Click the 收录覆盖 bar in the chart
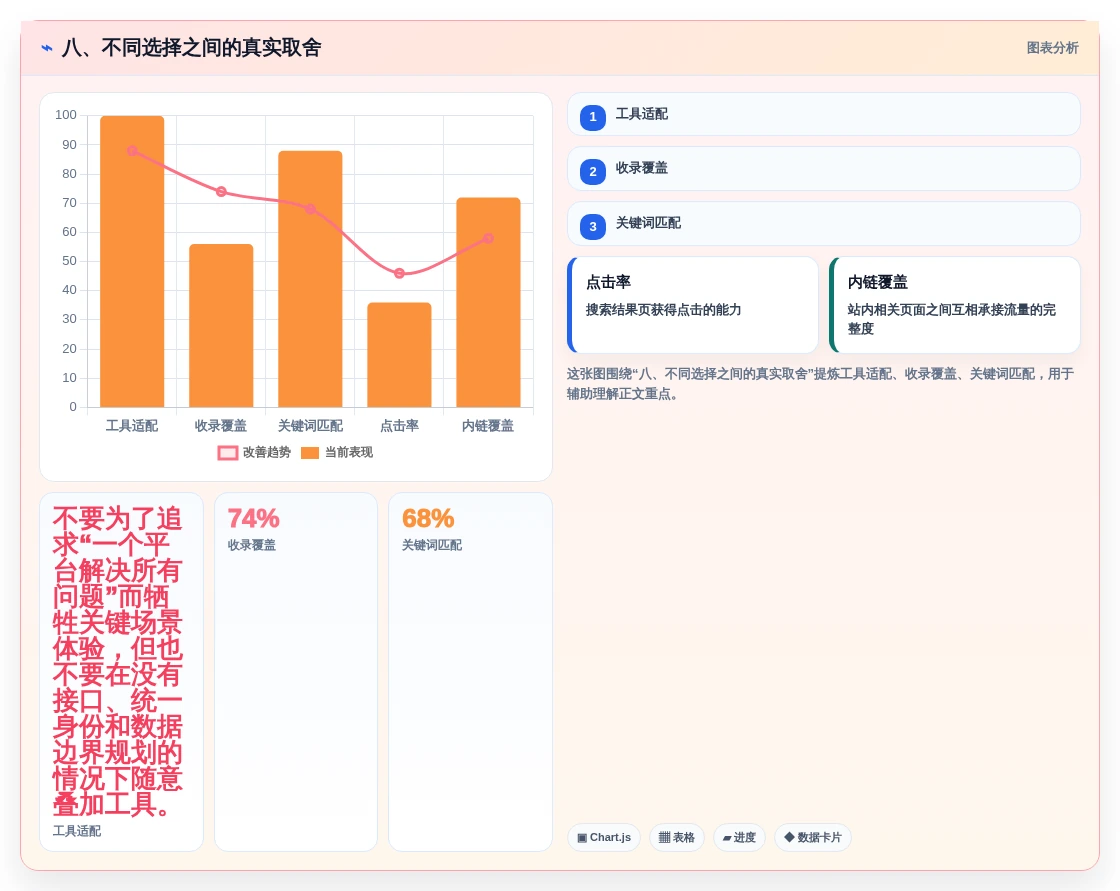This screenshot has width=1120, height=891. tap(221, 326)
